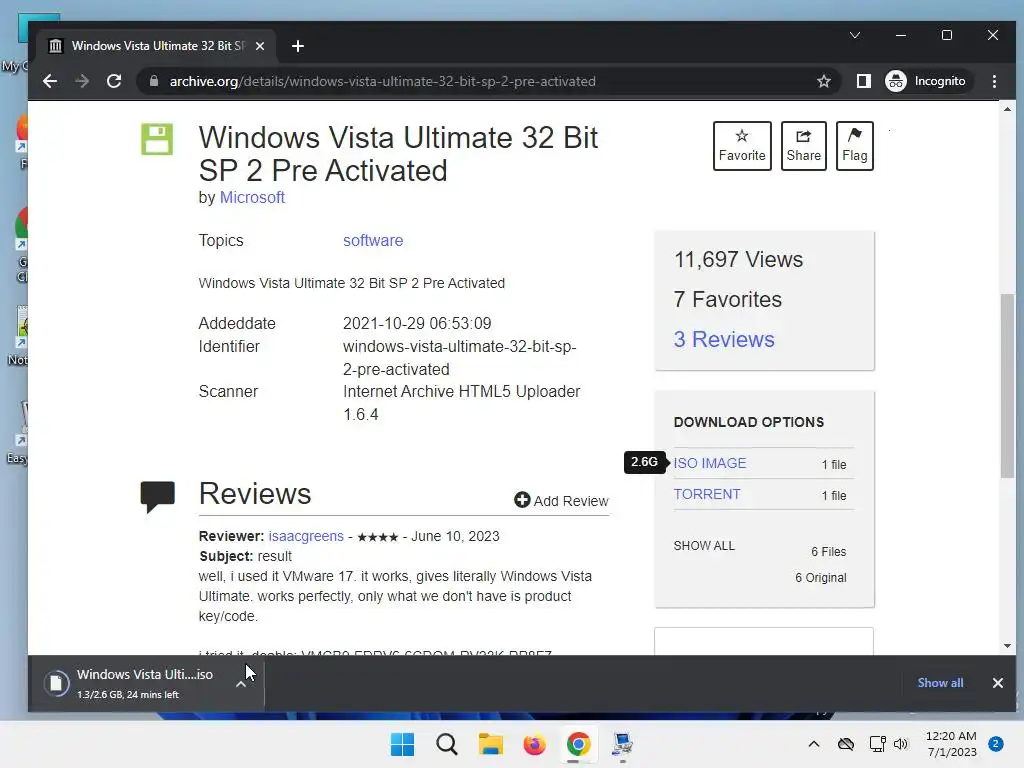Show hidden tray icons chevron
Viewport: 1024px width, 768px height.
pos(814,744)
